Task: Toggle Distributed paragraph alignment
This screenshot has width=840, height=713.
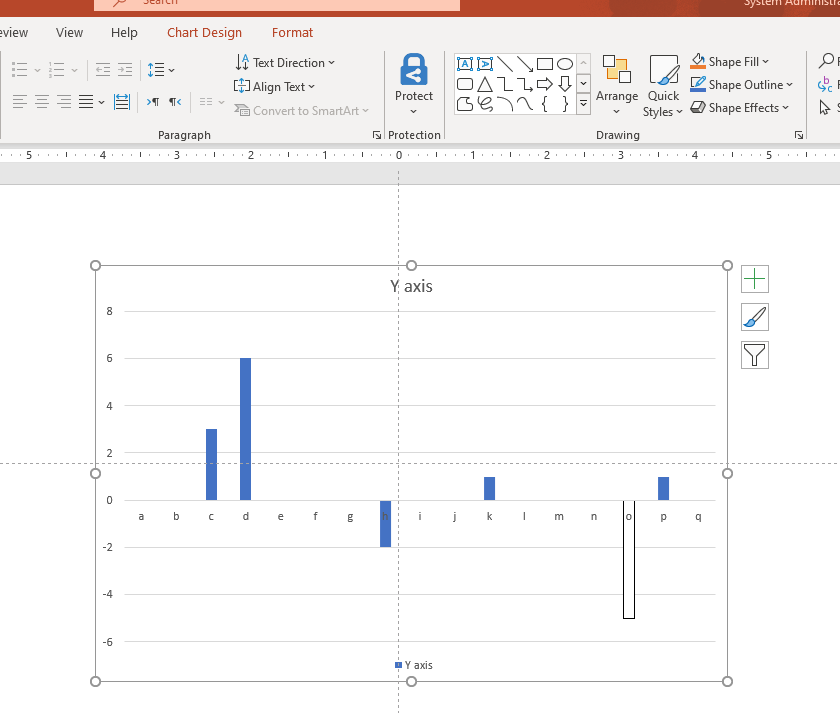Action: point(122,101)
